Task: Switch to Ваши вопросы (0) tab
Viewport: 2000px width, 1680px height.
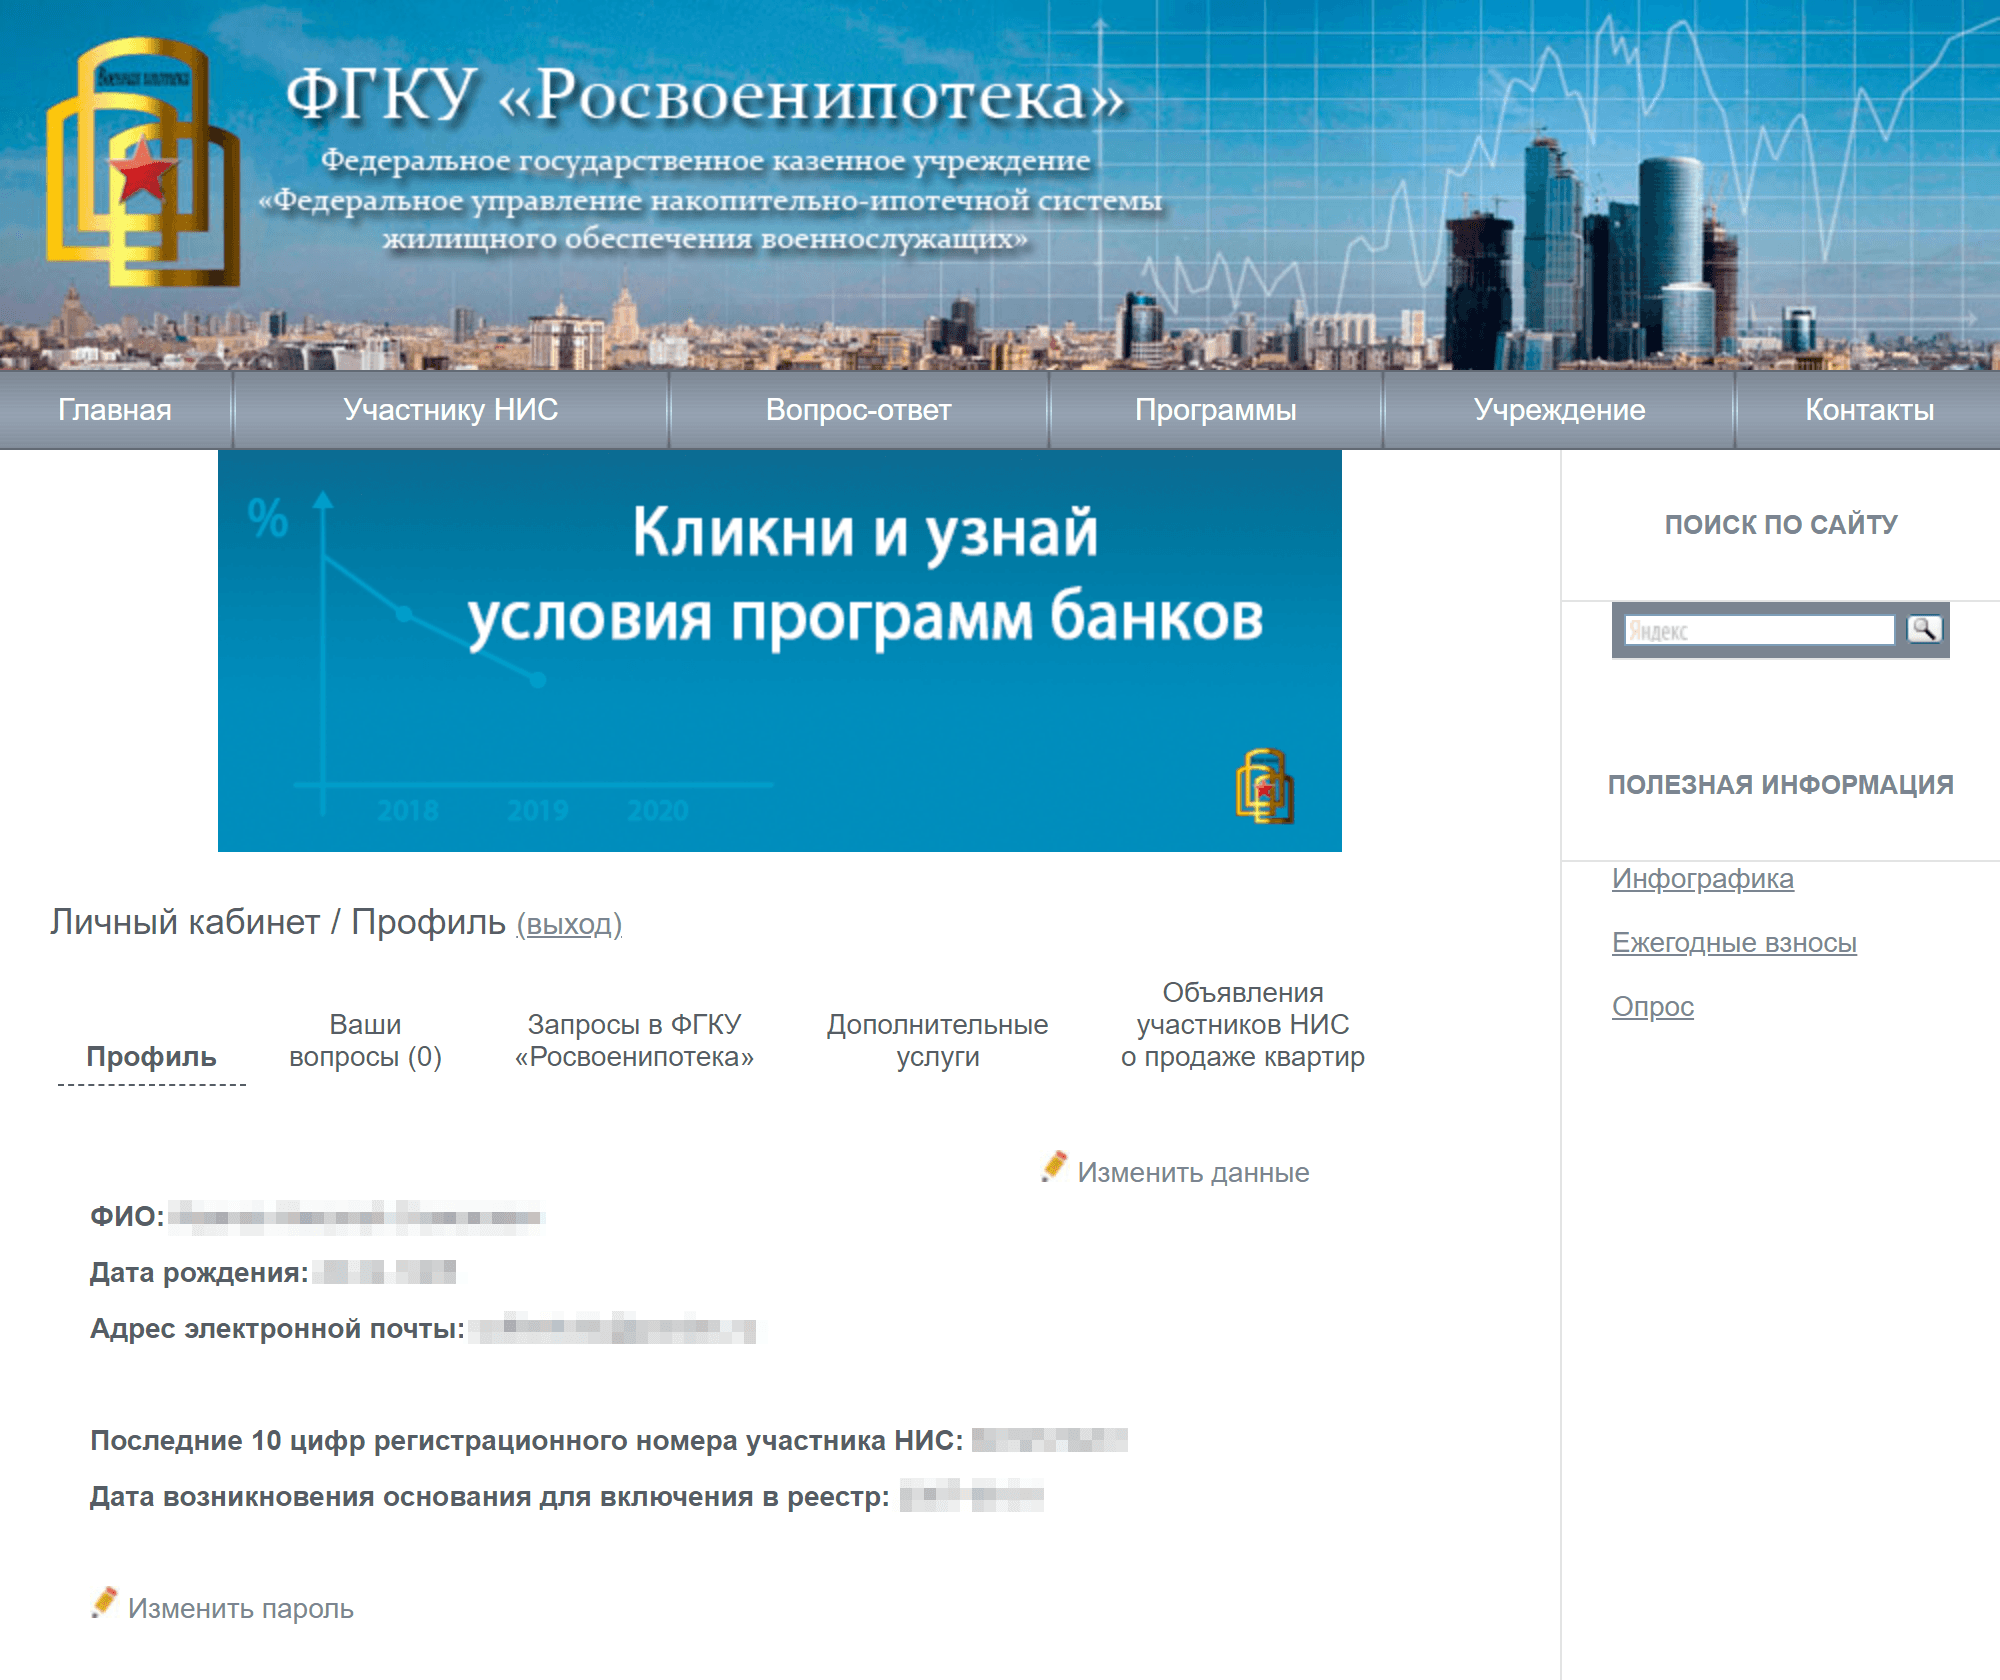Action: (x=365, y=1041)
